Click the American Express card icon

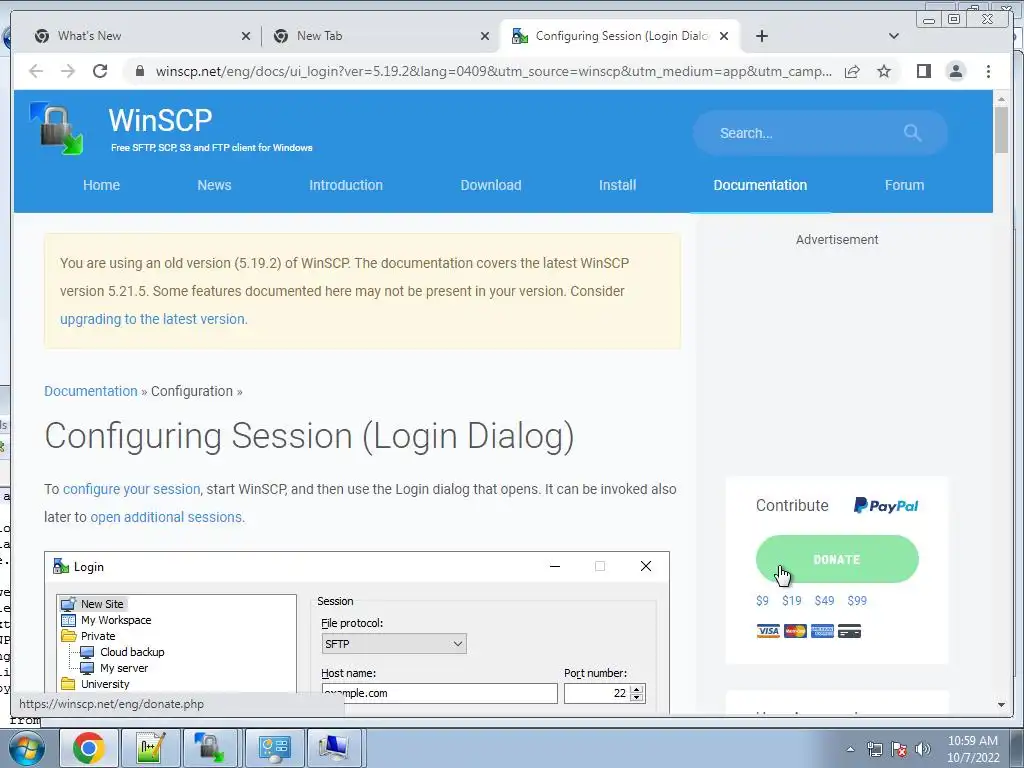click(822, 631)
